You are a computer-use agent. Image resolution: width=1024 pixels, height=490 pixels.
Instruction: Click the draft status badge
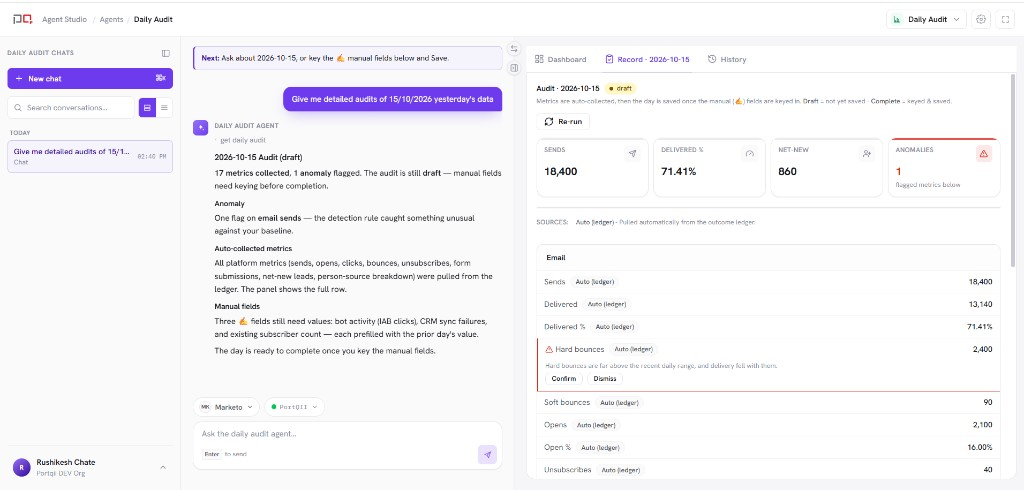(620, 88)
